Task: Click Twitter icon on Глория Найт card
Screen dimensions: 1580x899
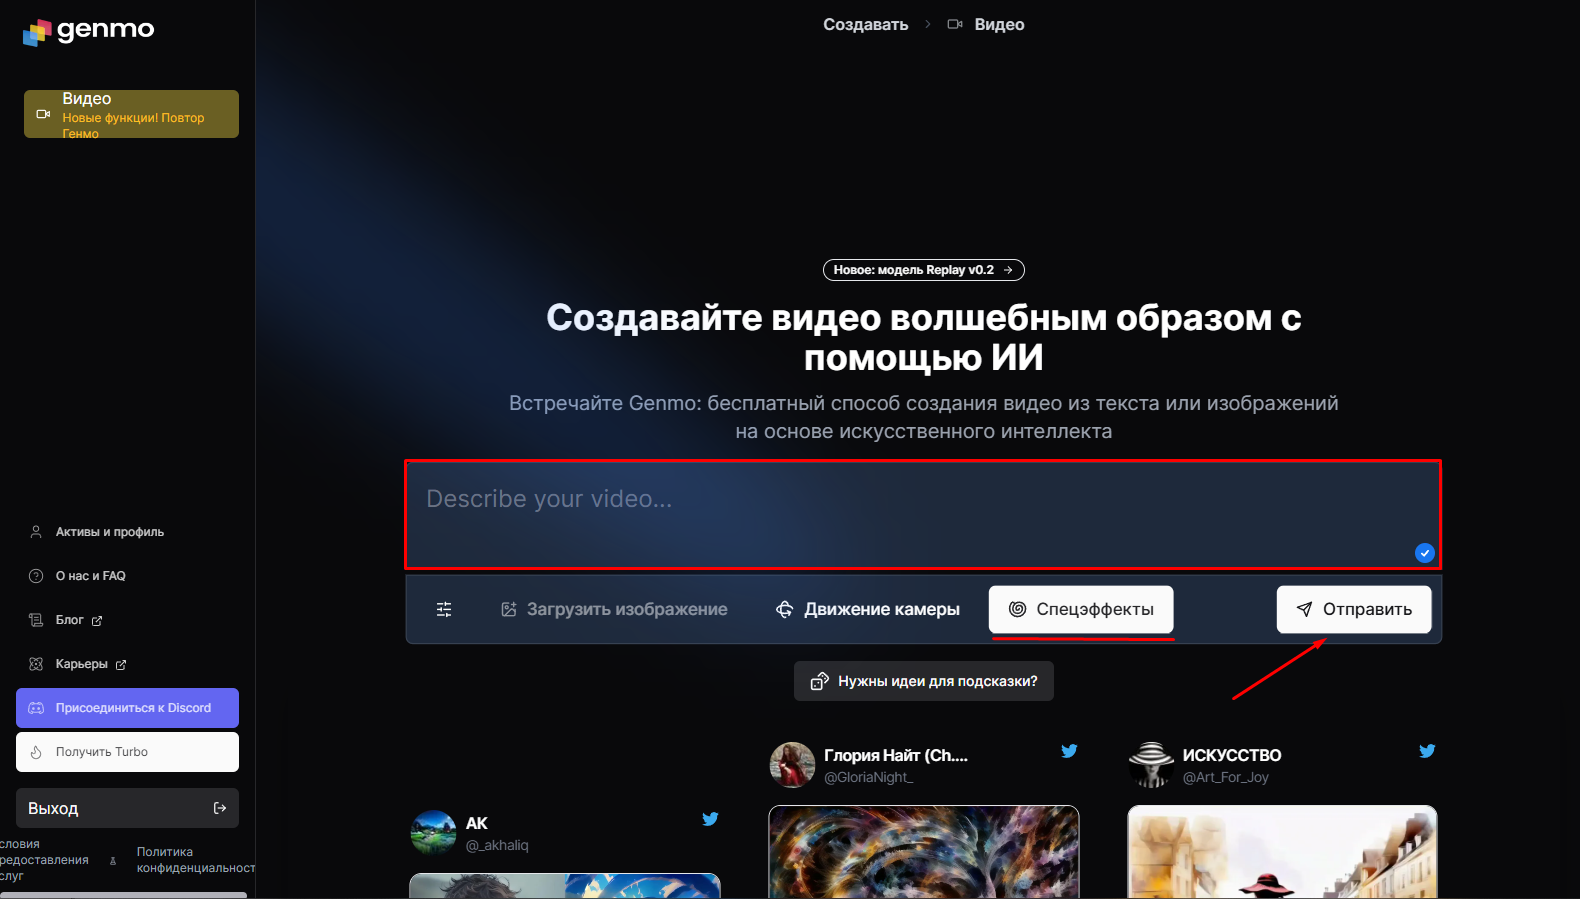Action: point(1069,751)
